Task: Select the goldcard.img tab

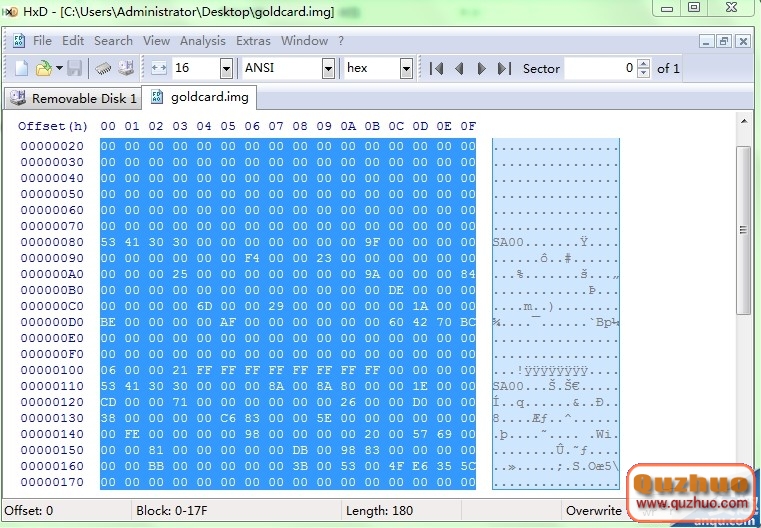Action: [199, 97]
